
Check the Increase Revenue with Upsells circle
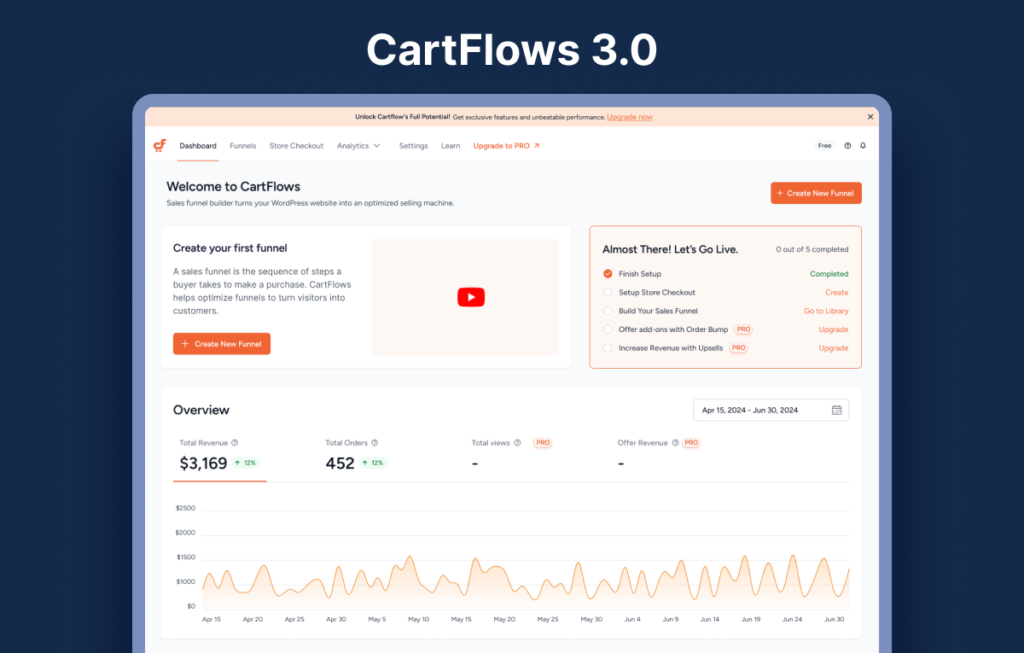(608, 348)
